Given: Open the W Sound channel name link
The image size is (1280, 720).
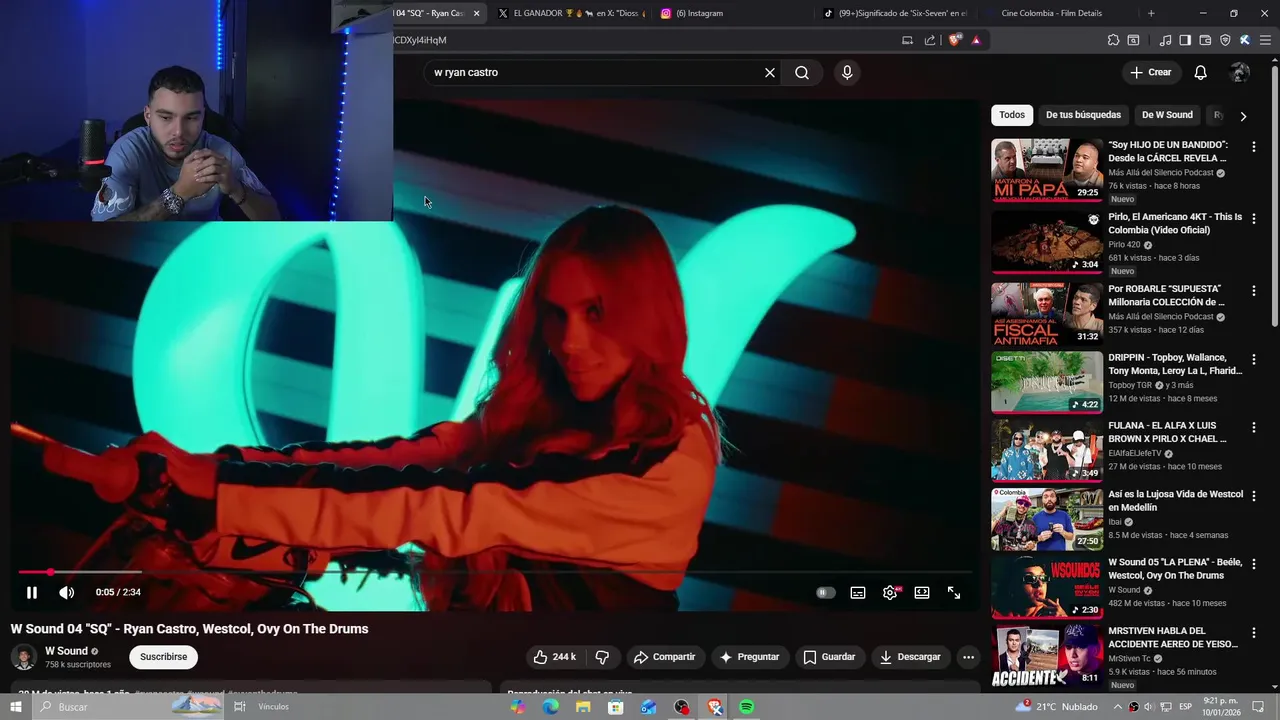Looking at the screenshot, I should [66, 651].
